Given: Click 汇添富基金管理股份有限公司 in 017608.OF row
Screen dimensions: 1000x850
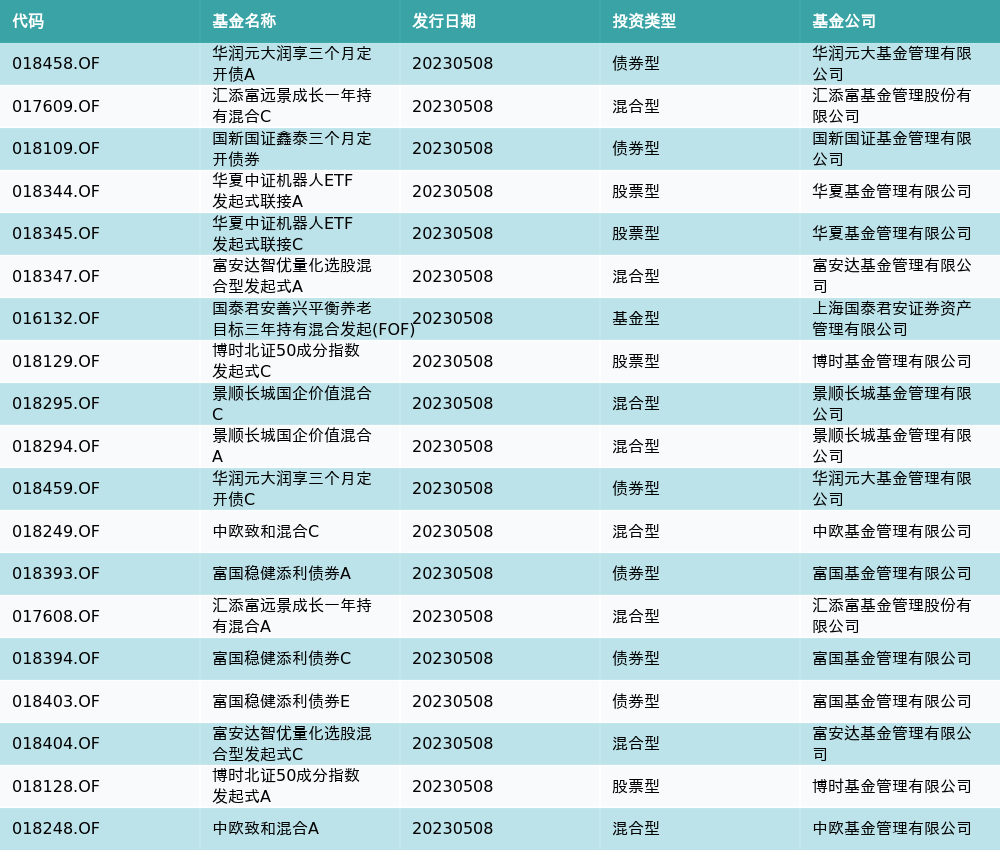Looking at the screenshot, I should click(x=892, y=616).
